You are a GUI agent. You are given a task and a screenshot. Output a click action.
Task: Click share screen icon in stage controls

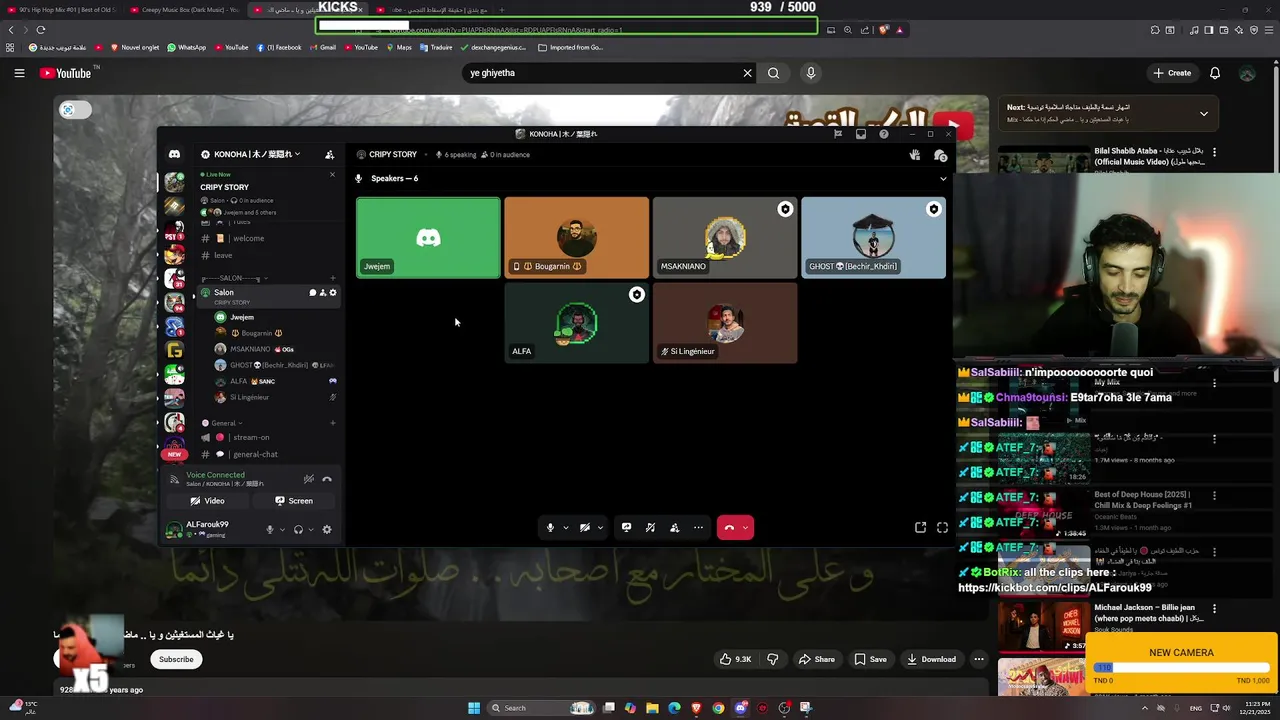tap(626, 527)
